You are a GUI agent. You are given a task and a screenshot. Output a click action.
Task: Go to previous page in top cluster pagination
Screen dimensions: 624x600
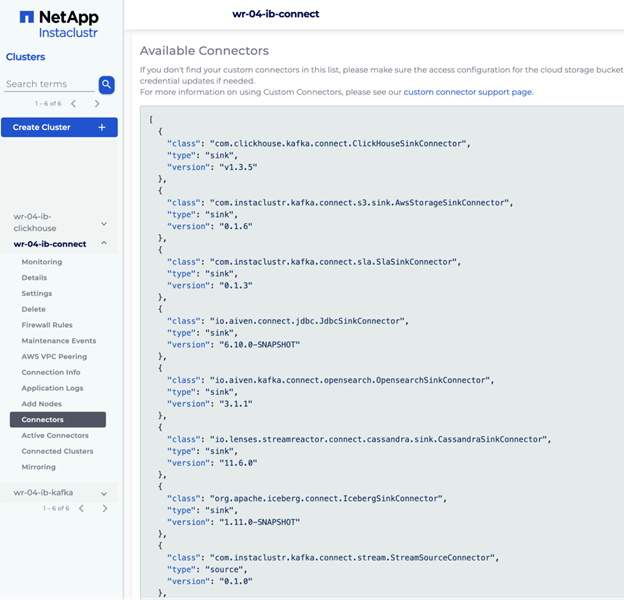(x=74, y=104)
